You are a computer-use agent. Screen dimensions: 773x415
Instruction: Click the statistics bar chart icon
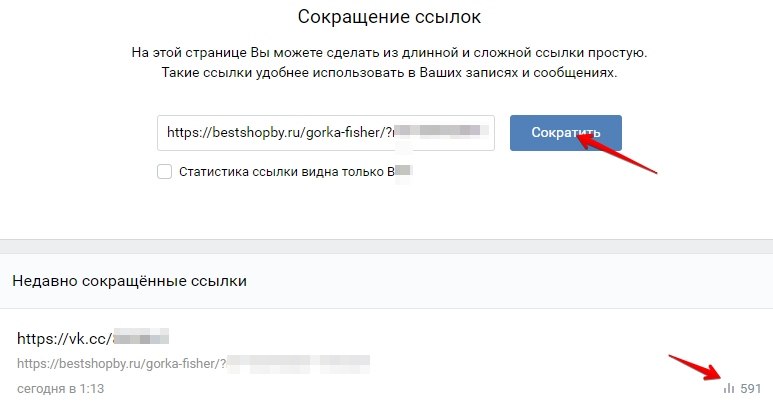coord(729,388)
